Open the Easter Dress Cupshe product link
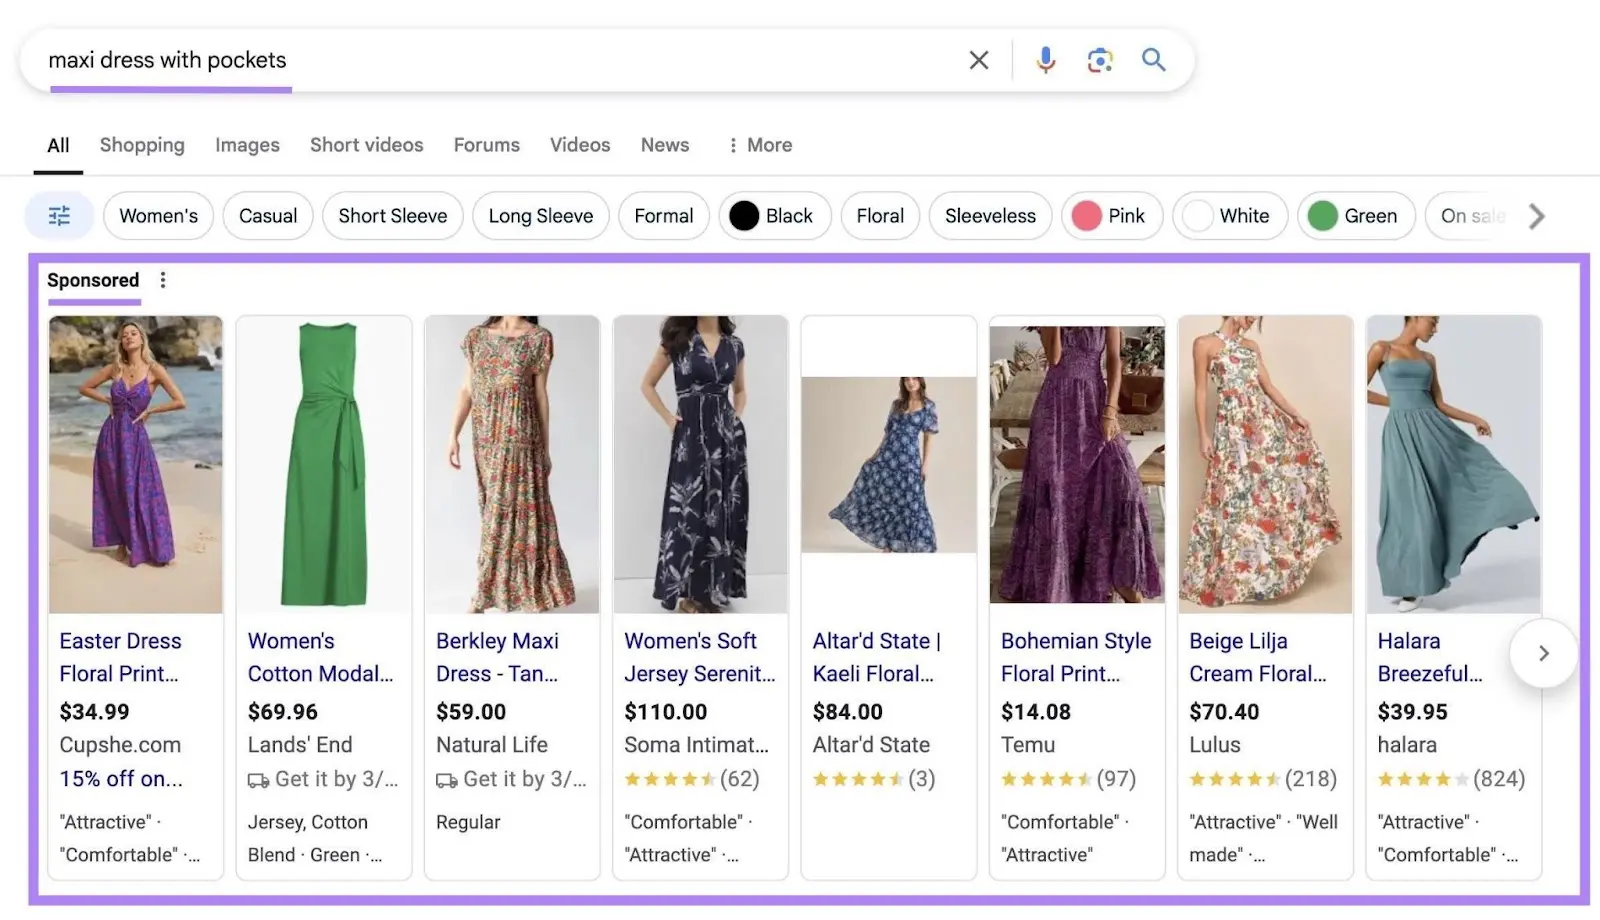Image resolution: width=1600 pixels, height=920 pixels. [120, 656]
